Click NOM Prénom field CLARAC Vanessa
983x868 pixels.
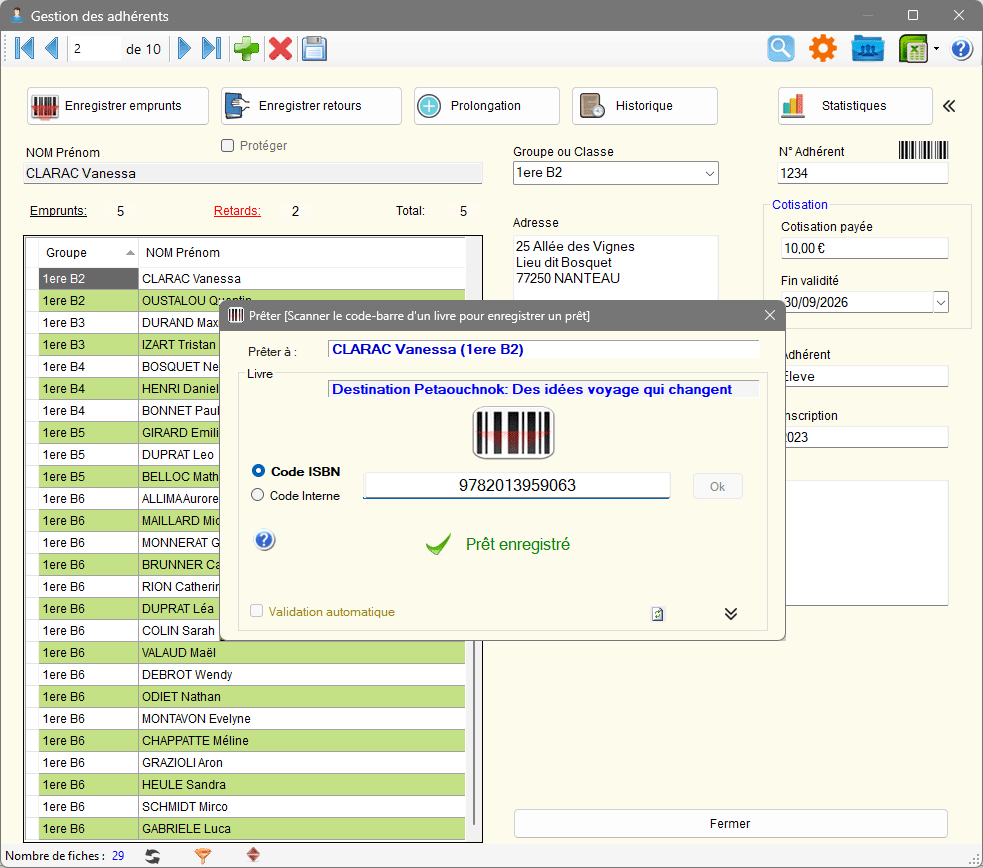point(253,173)
